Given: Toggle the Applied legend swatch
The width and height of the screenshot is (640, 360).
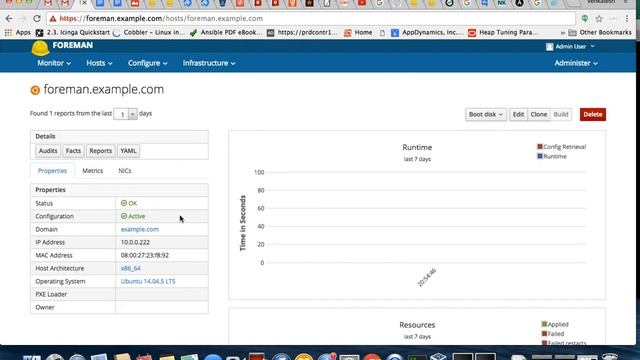Looking at the screenshot, I should point(544,324).
